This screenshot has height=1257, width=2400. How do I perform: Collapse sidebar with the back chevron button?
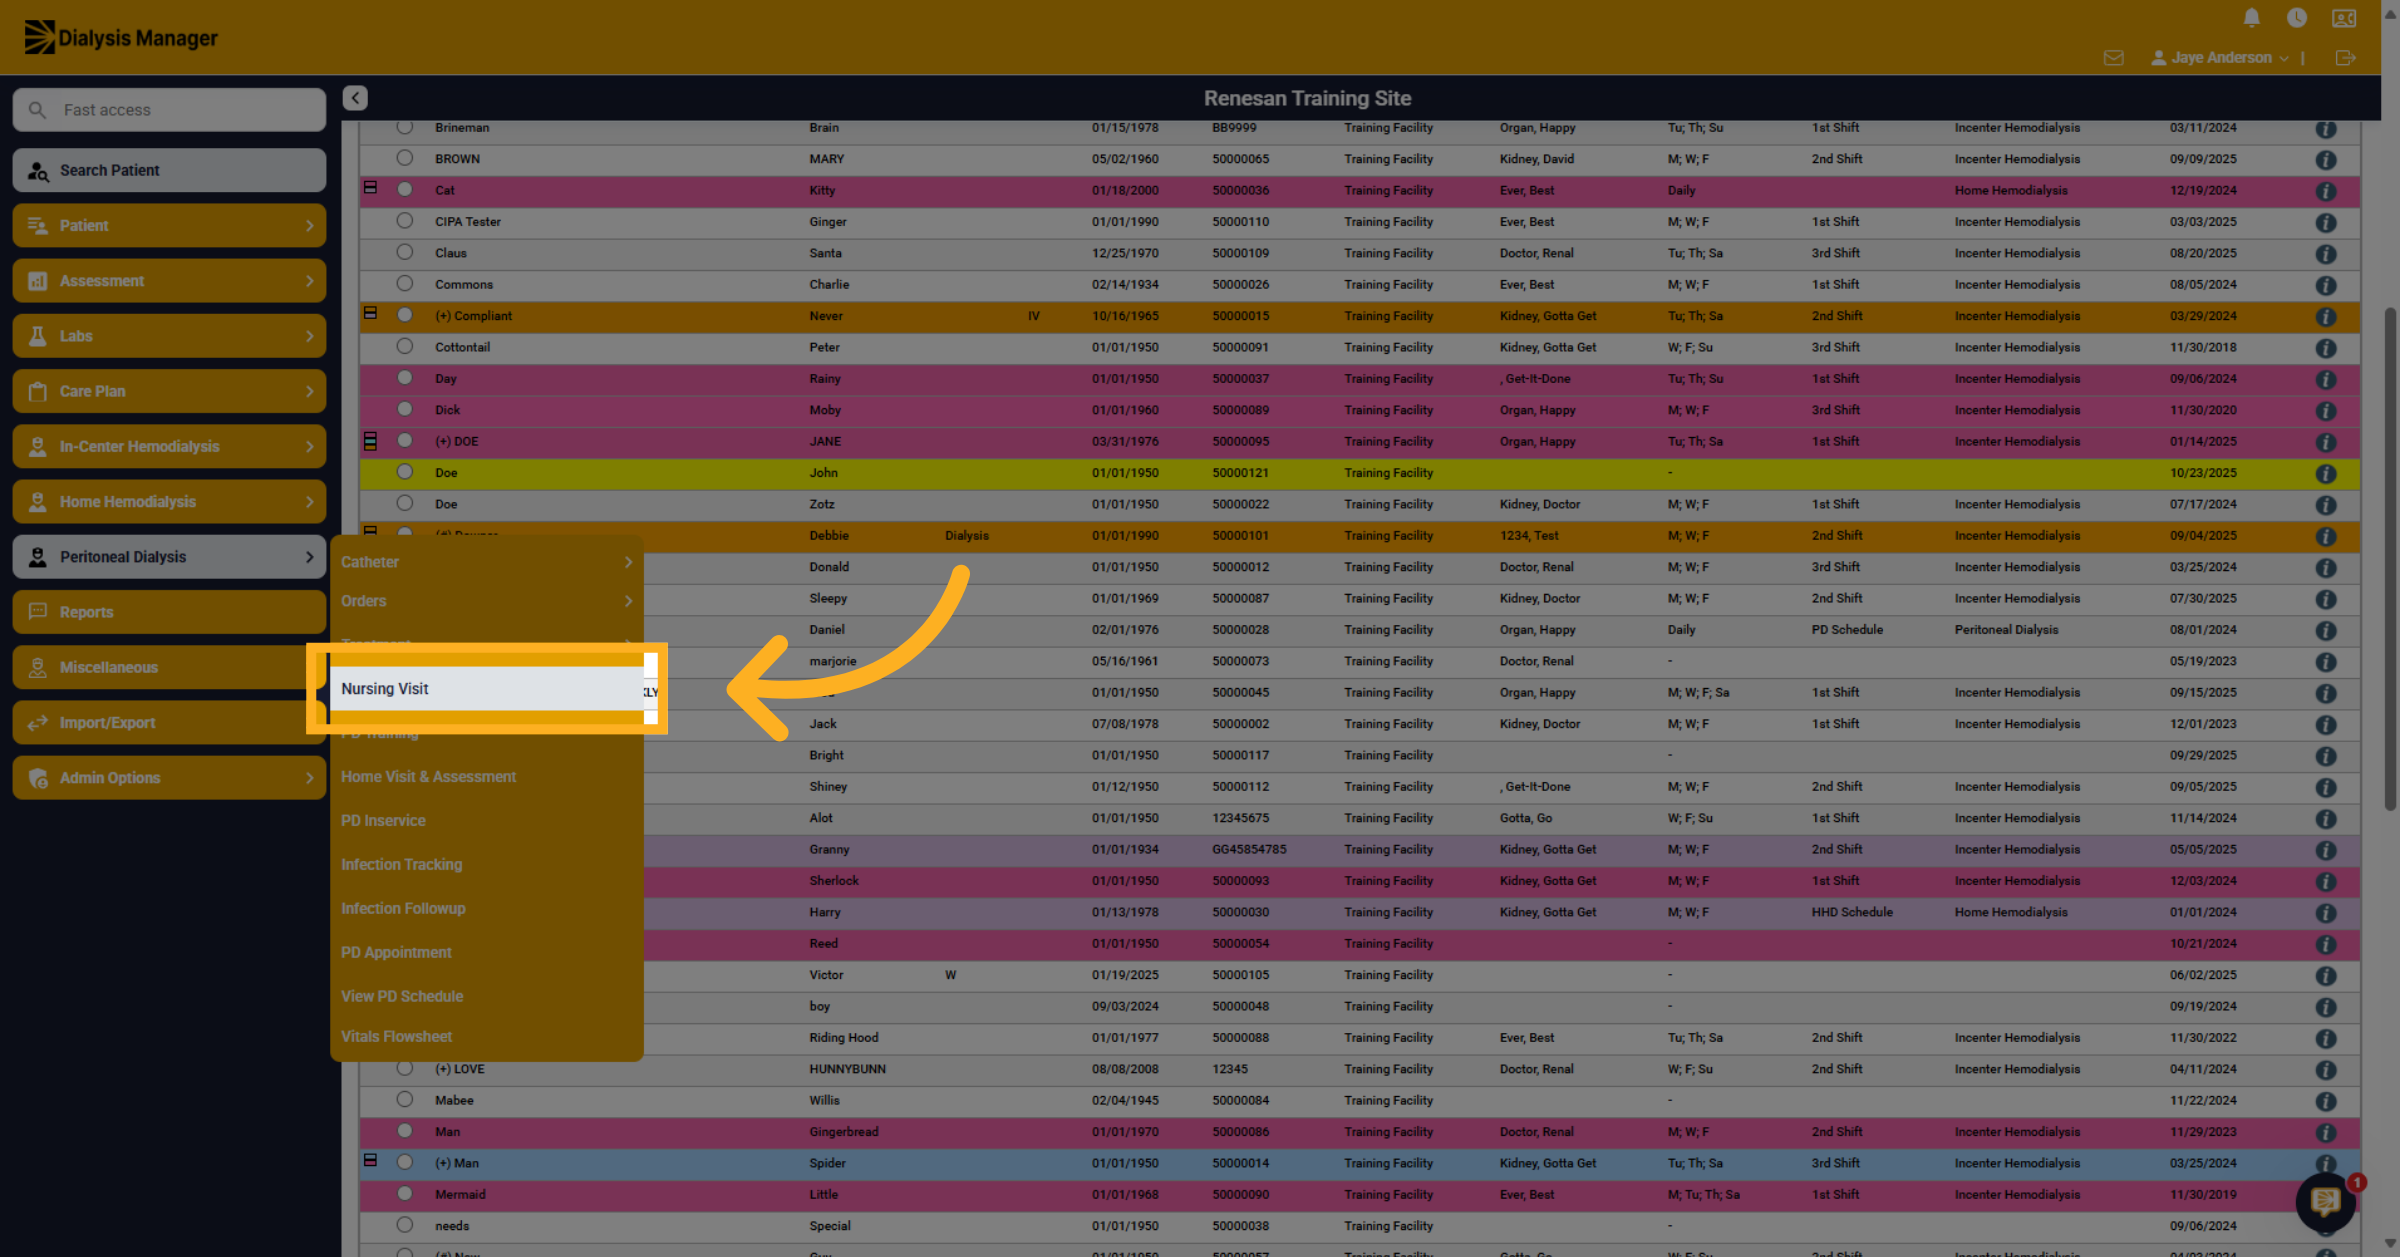pyautogui.click(x=355, y=97)
